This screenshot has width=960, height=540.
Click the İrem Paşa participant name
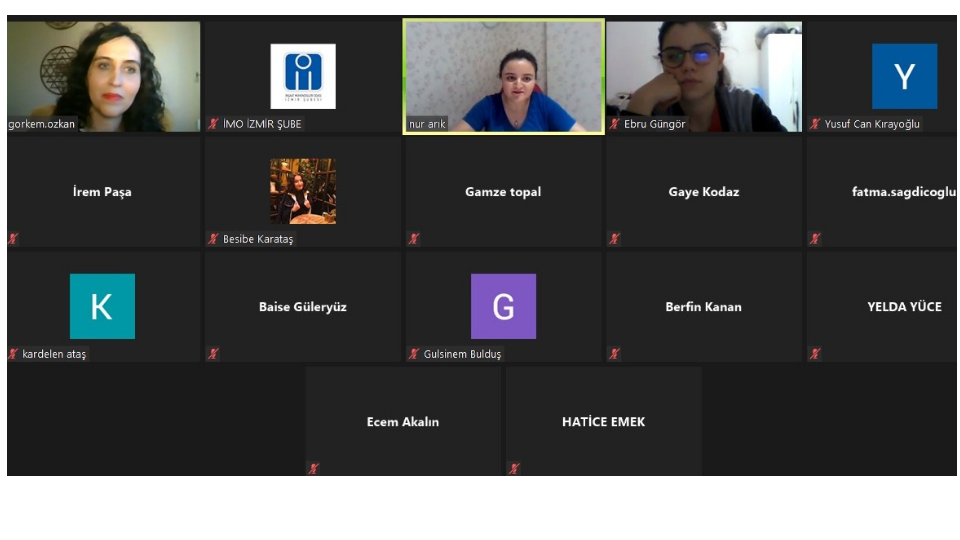point(102,192)
